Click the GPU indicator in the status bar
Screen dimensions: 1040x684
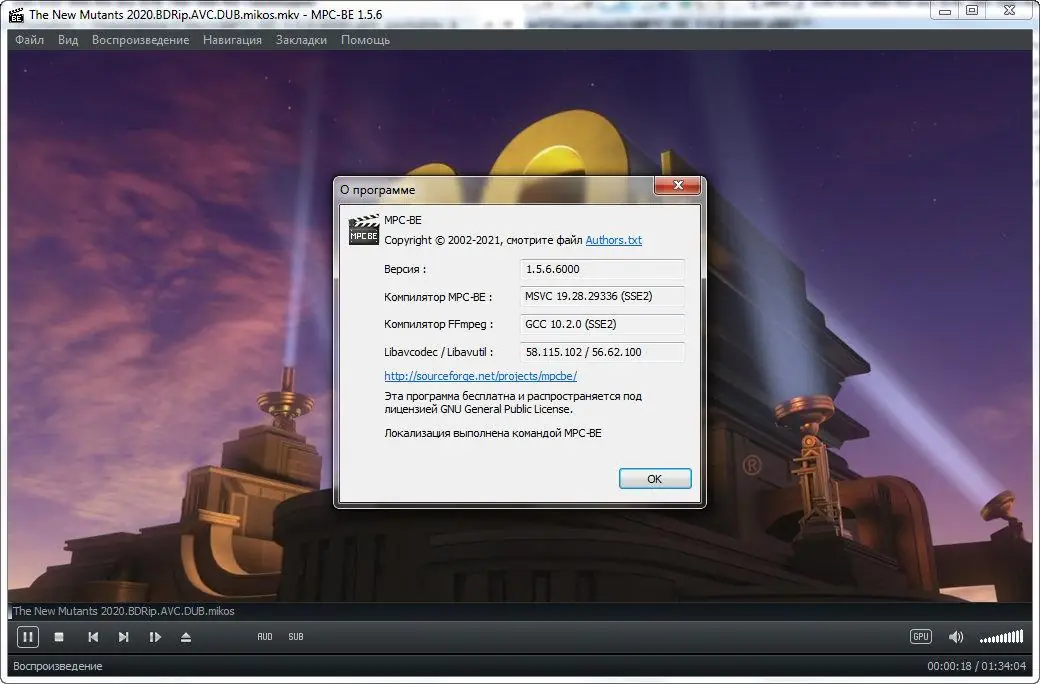pyautogui.click(x=919, y=636)
